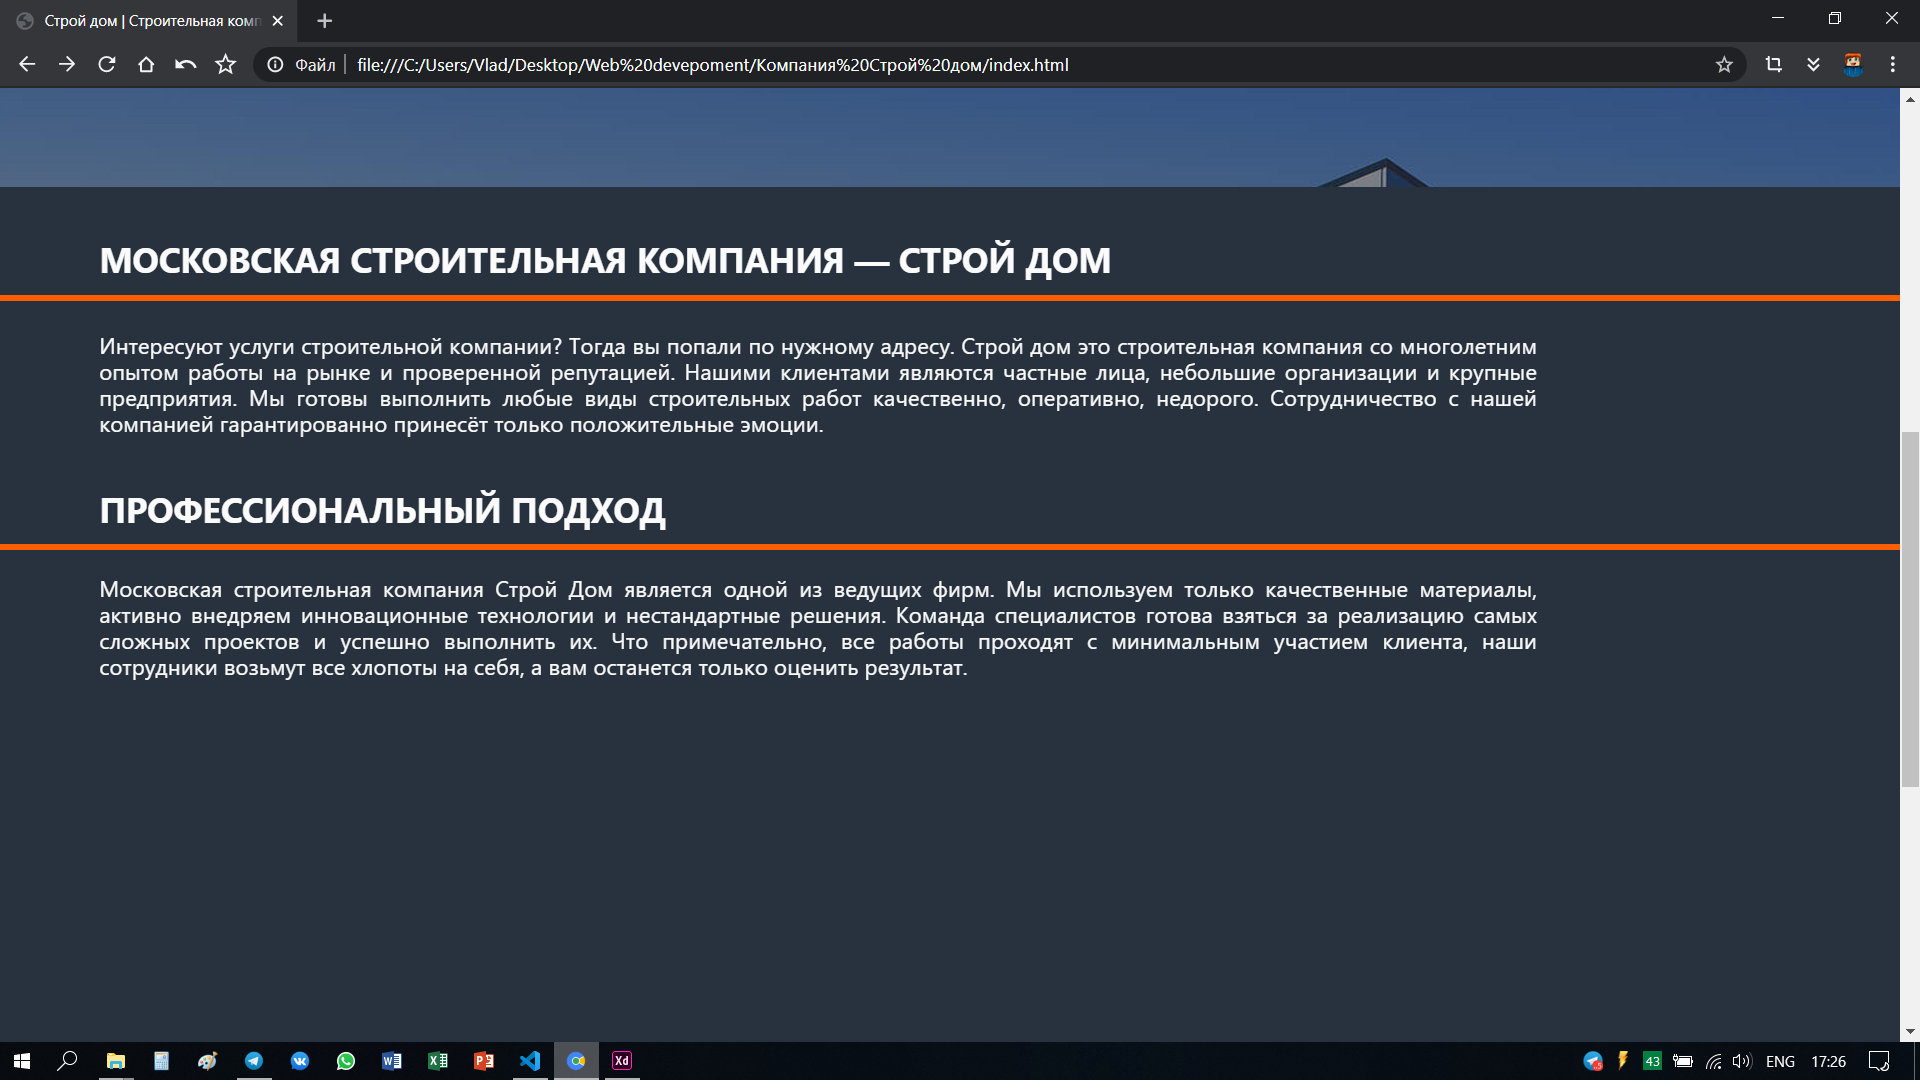Click the scrollbar down arrow
The height and width of the screenshot is (1080, 1920).
click(x=1910, y=1031)
